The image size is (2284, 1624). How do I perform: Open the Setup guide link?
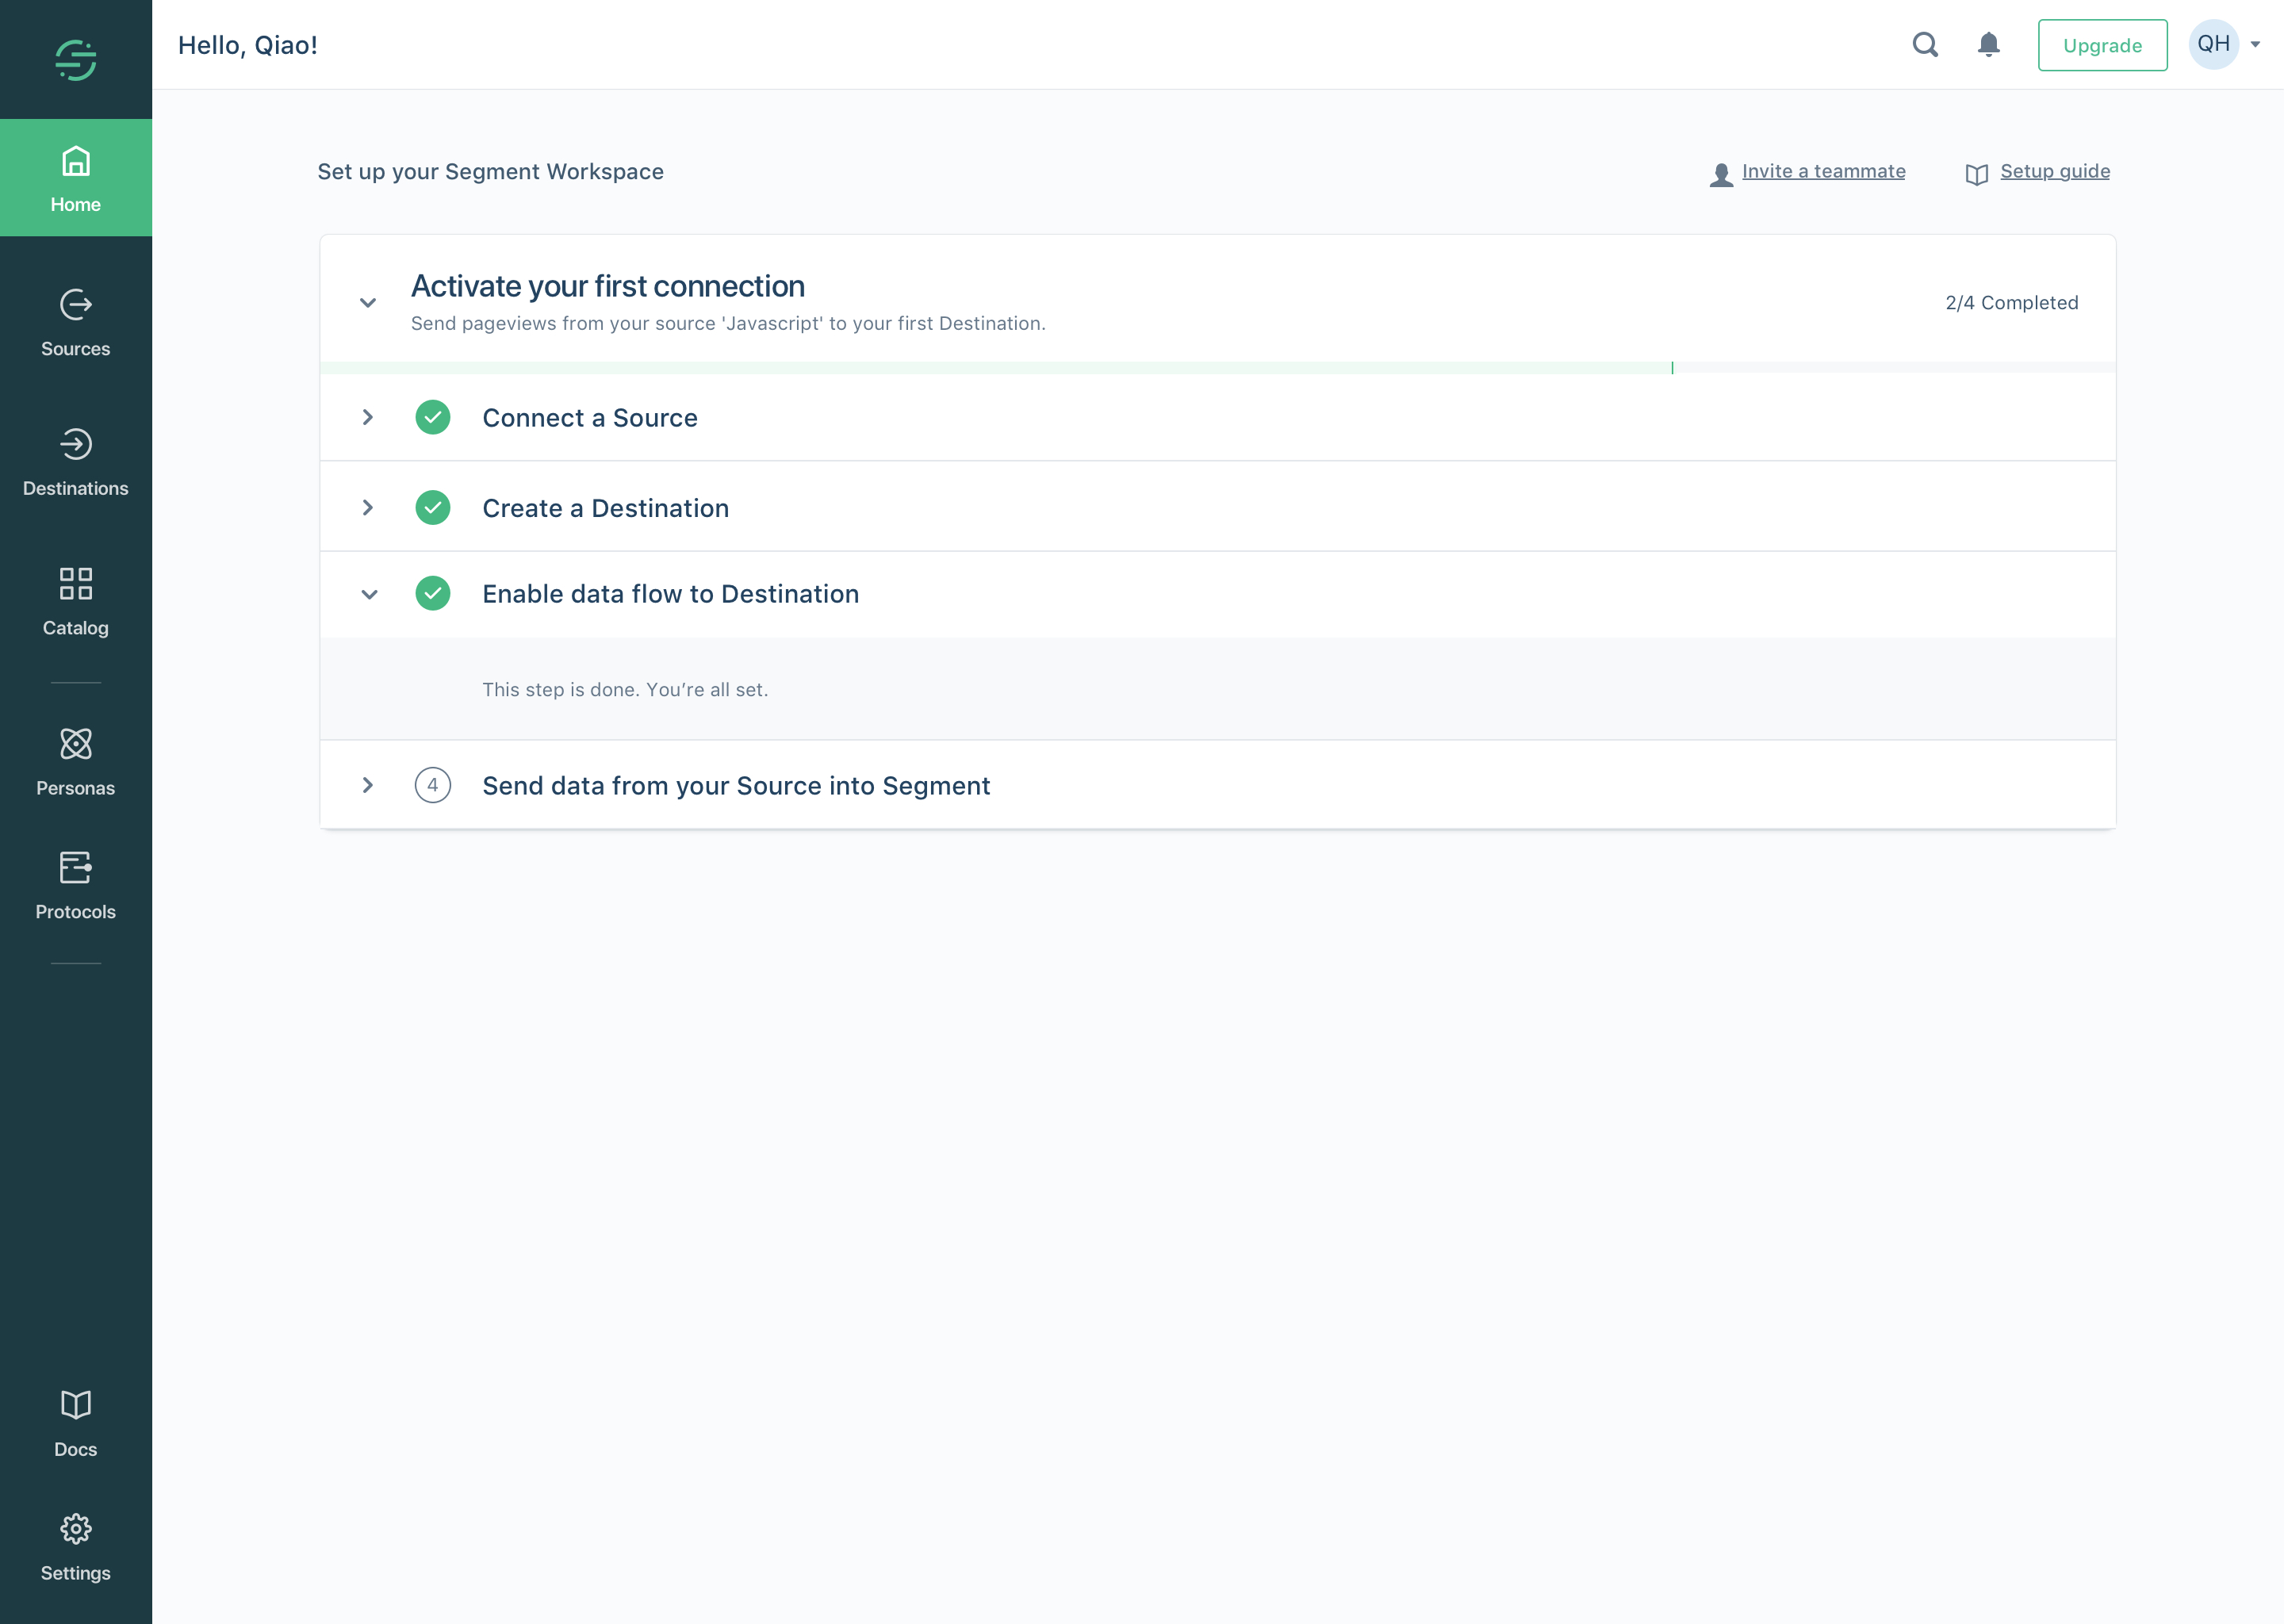tap(2055, 171)
